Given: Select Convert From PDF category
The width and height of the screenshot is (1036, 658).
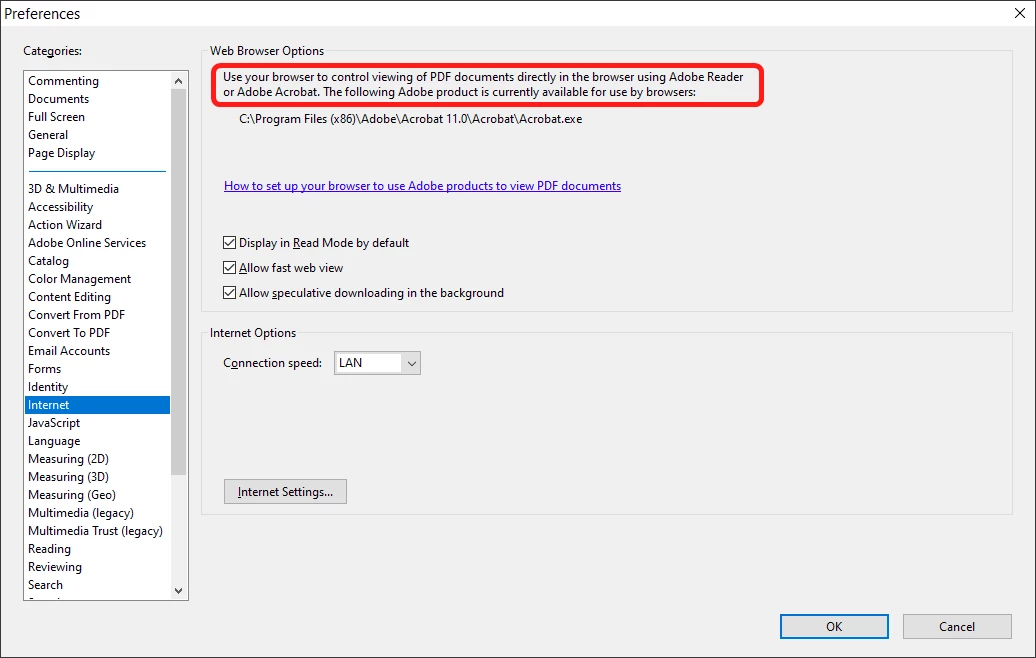Looking at the screenshot, I should (x=97, y=315).
